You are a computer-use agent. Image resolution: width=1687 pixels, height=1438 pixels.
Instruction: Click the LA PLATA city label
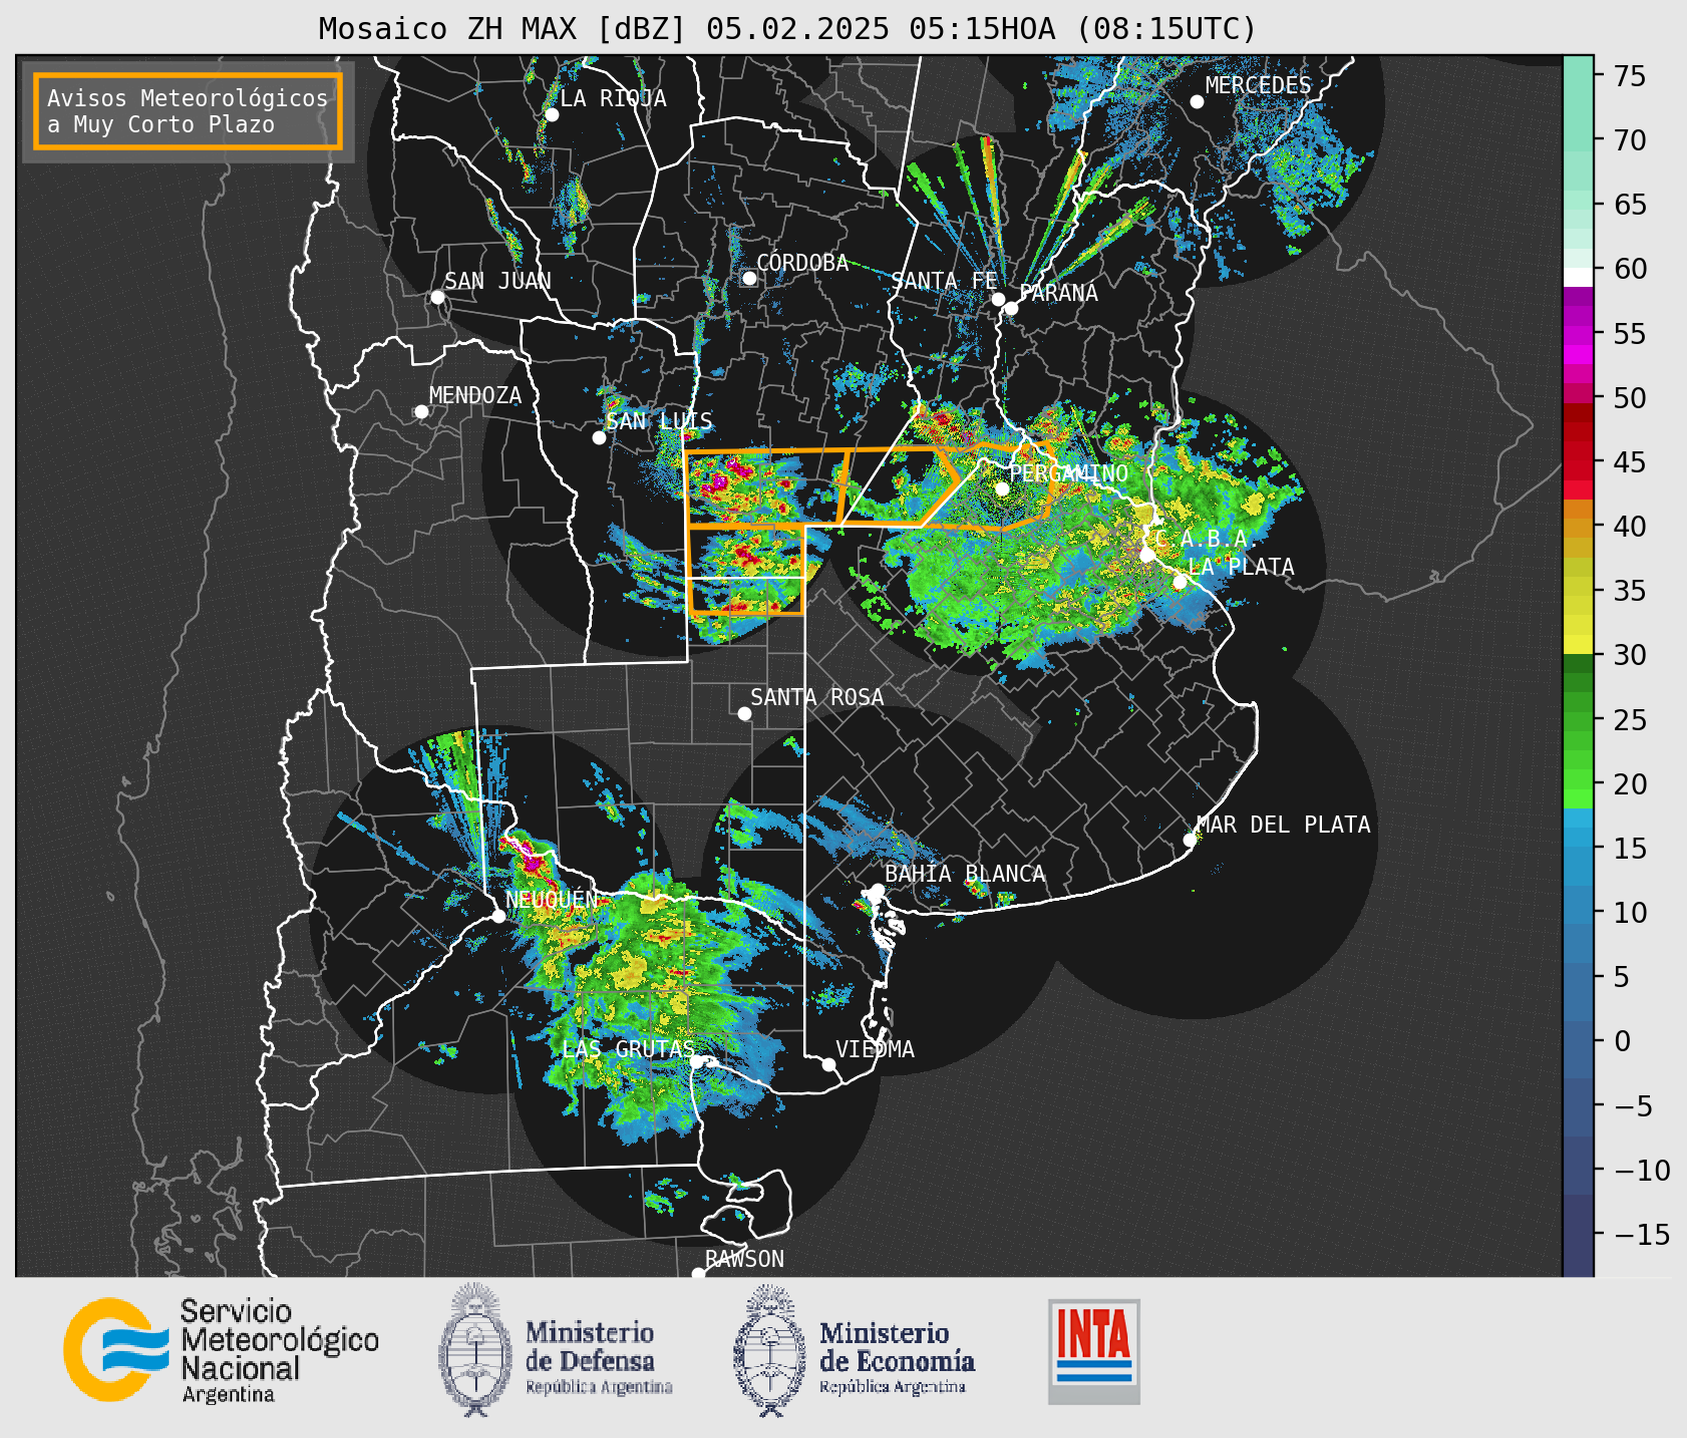coord(1241,567)
